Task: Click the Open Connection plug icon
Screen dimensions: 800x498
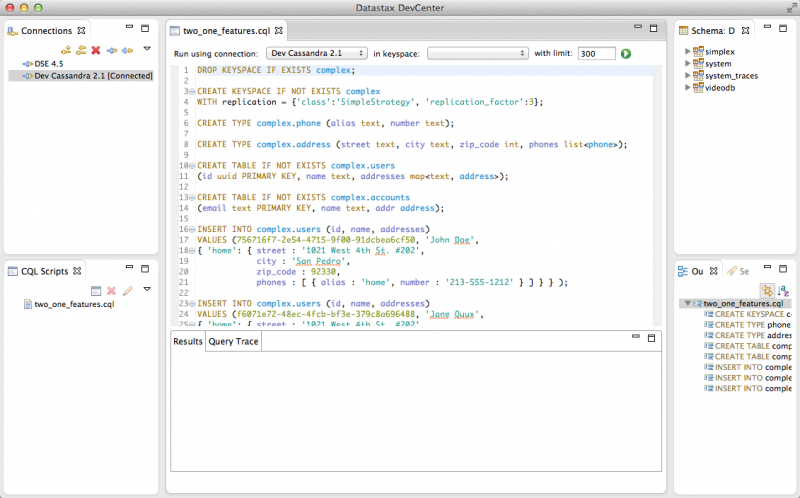Action: point(112,50)
